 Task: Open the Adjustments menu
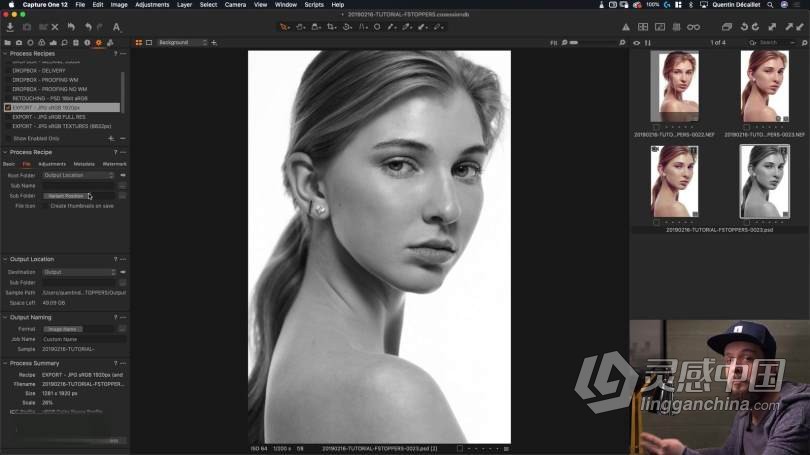(x=152, y=5)
